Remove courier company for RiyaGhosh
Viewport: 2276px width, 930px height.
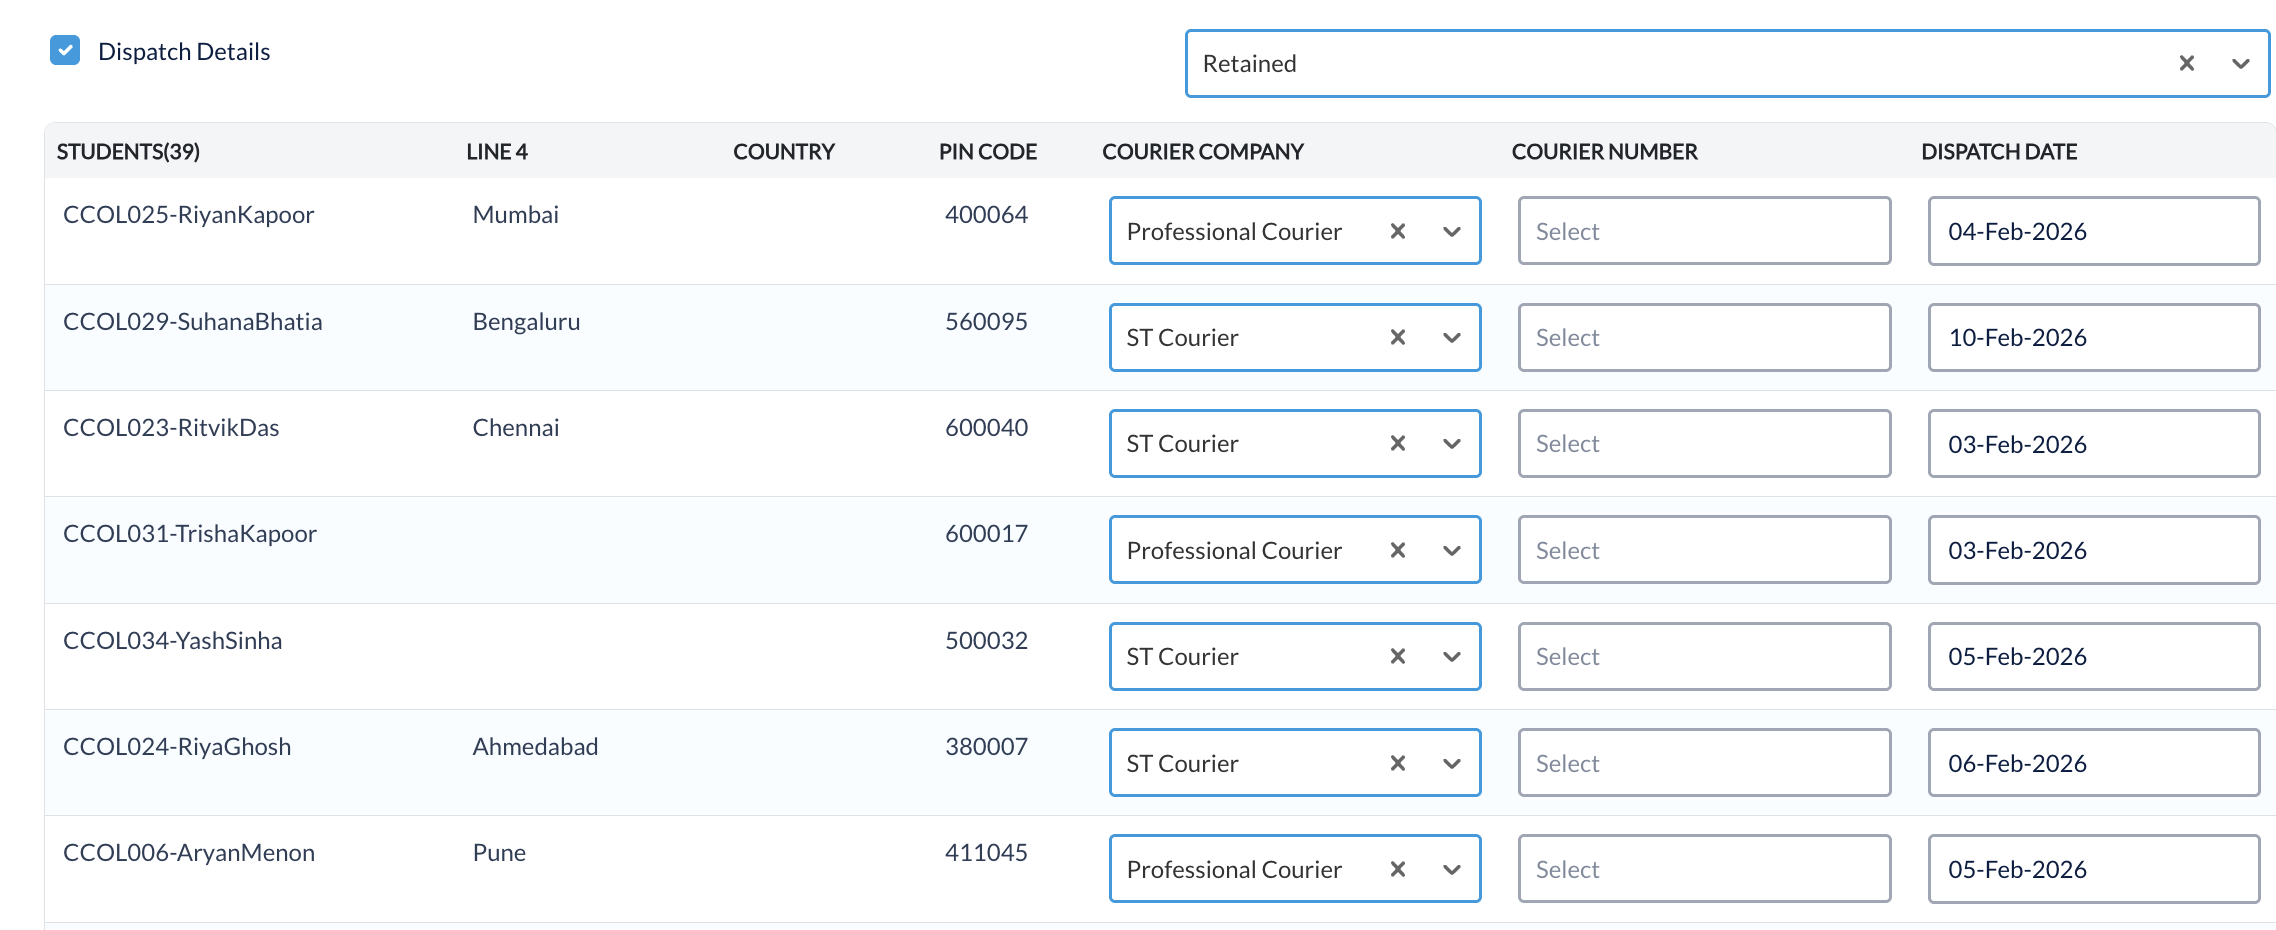point(1397,763)
